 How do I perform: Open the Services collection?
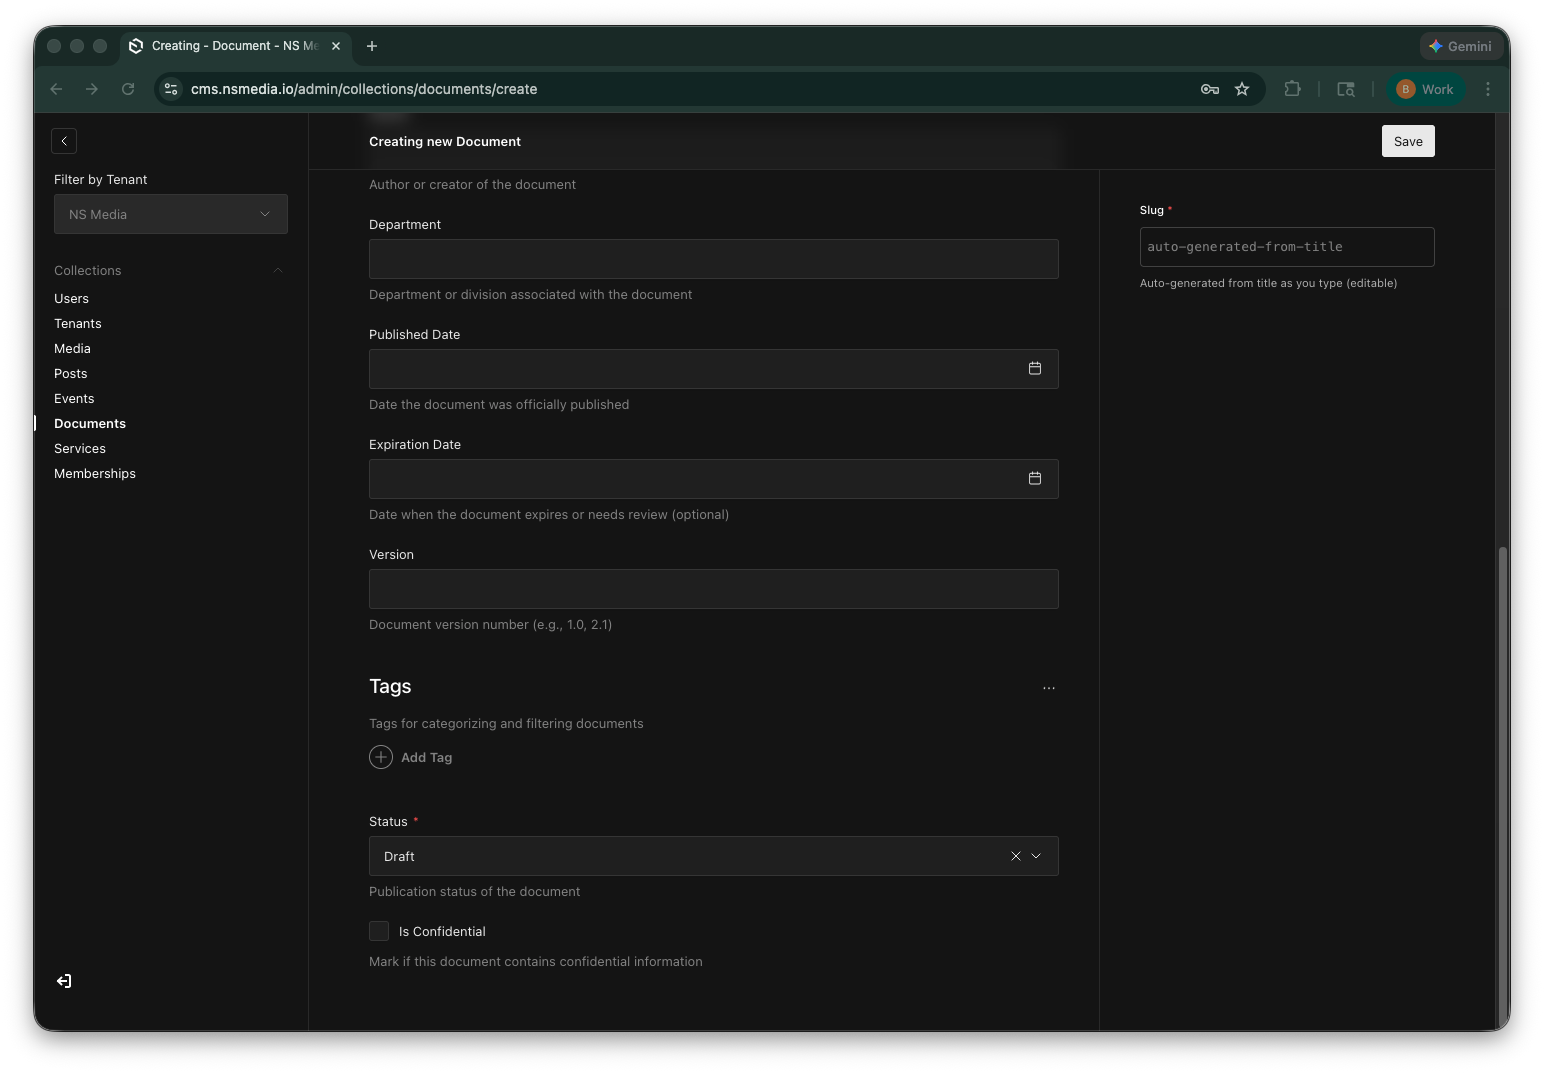(80, 448)
